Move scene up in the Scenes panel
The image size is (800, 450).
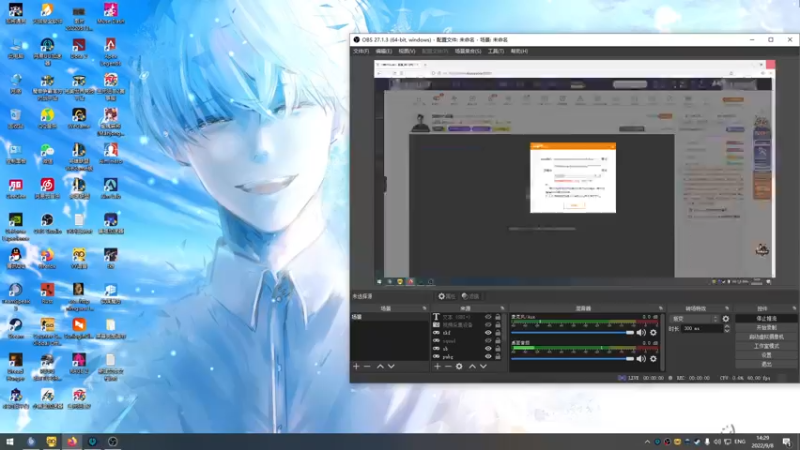[380, 366]
